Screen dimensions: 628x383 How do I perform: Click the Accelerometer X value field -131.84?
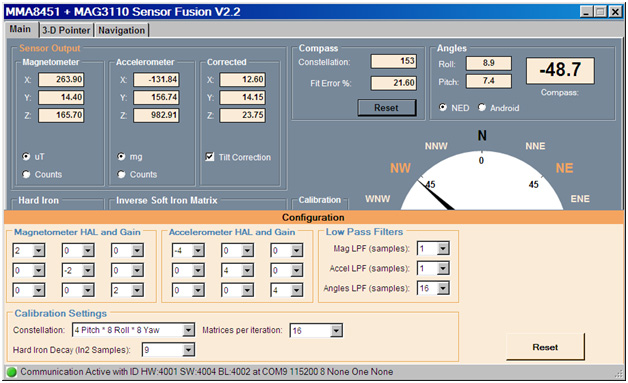click(156, 79)
